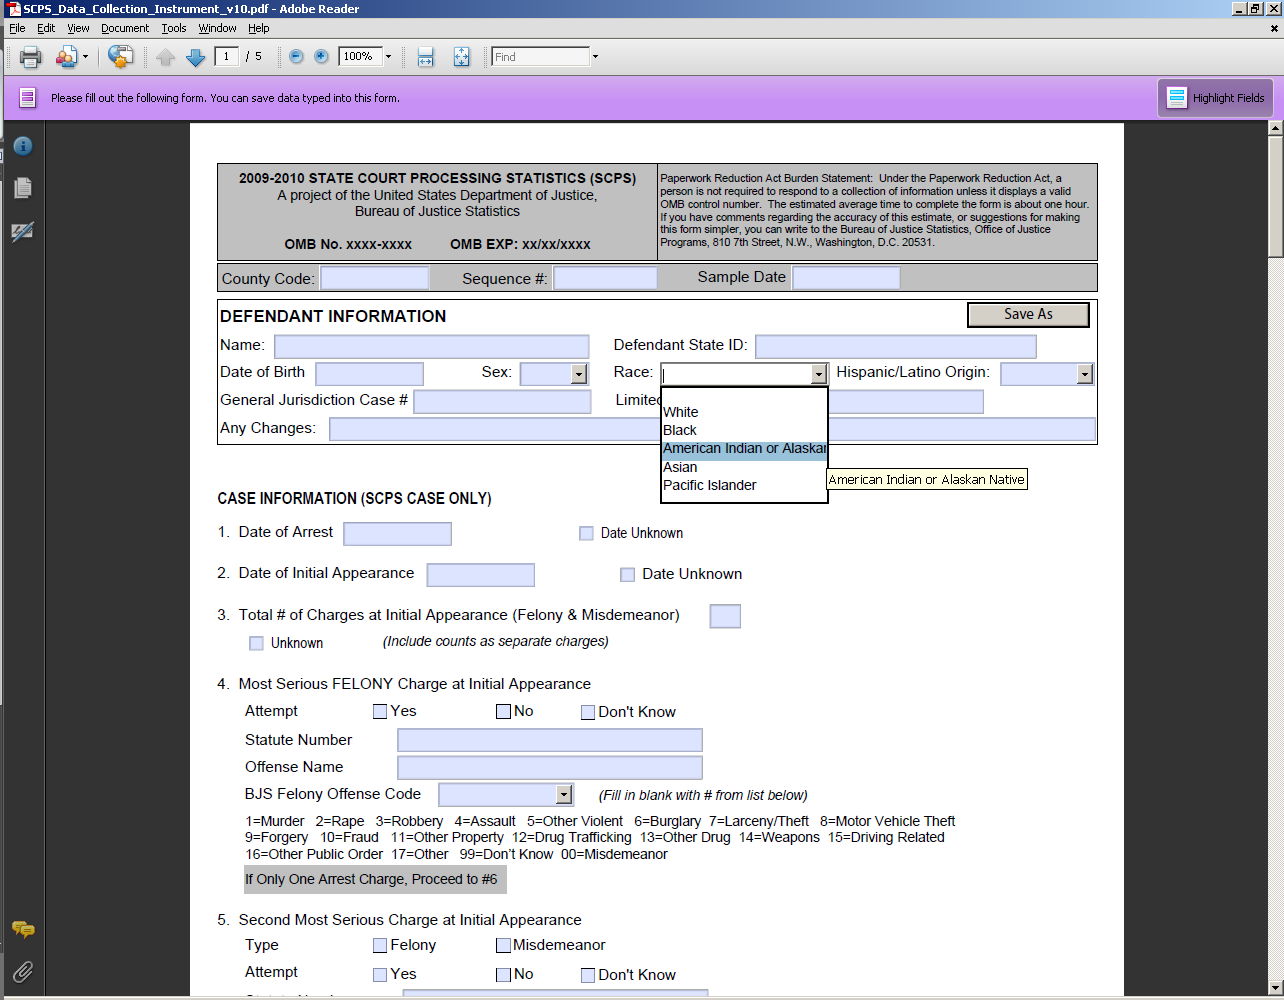Check Yes for second charge Attempt
1284x1000 pixels.
pyautogui.click(x=380, y=975)
